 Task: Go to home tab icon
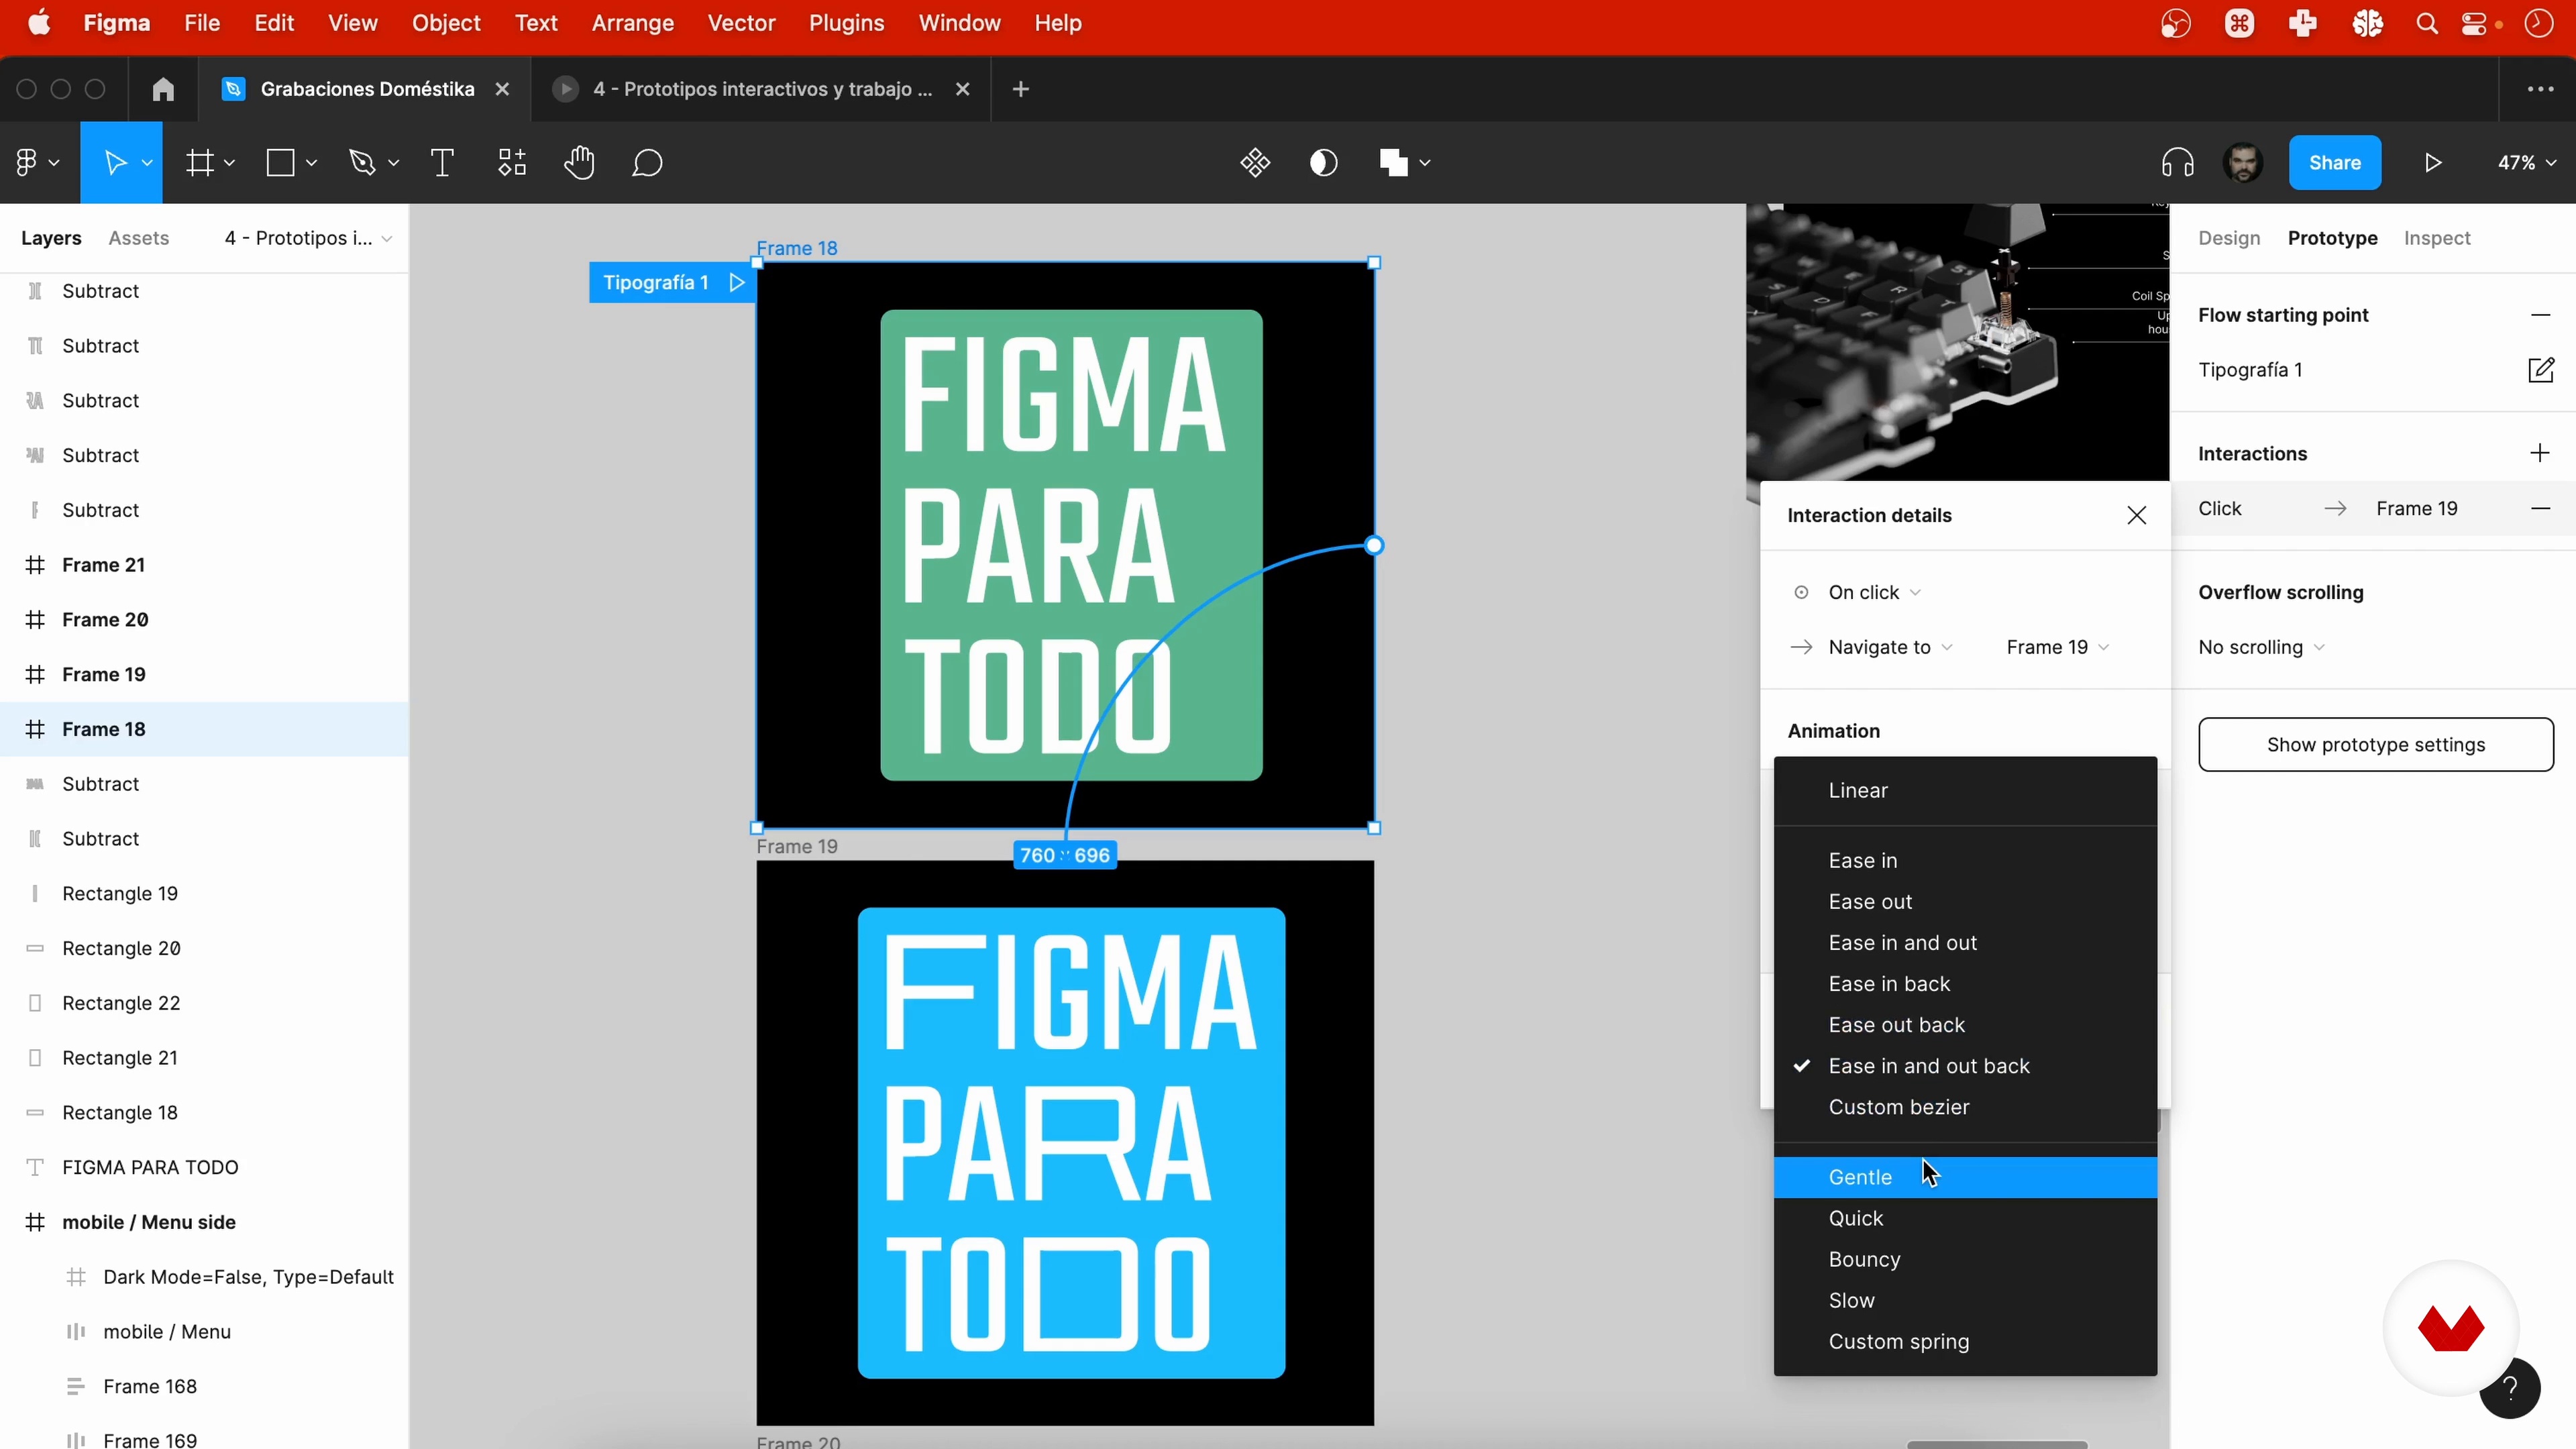[x=163, y=89]
